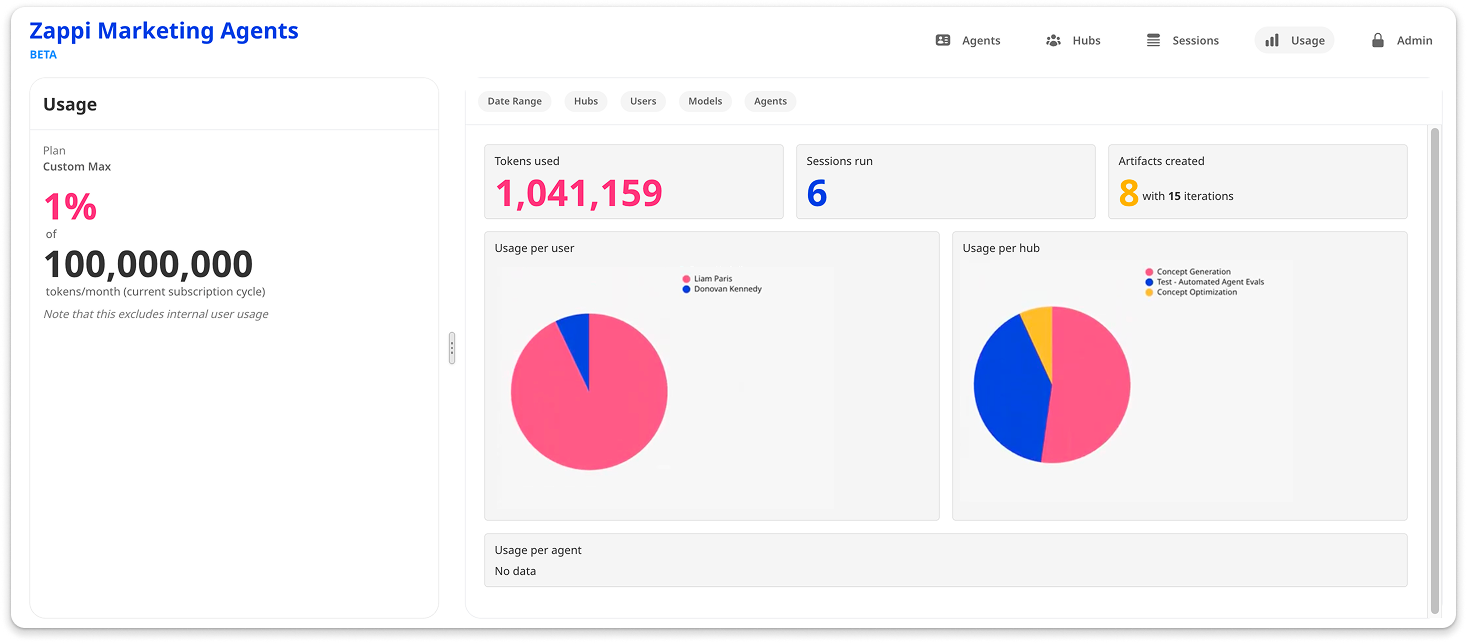Open the Models filter chip
This screenshot has height=643, width=1467.
click(x=705, y=101)
